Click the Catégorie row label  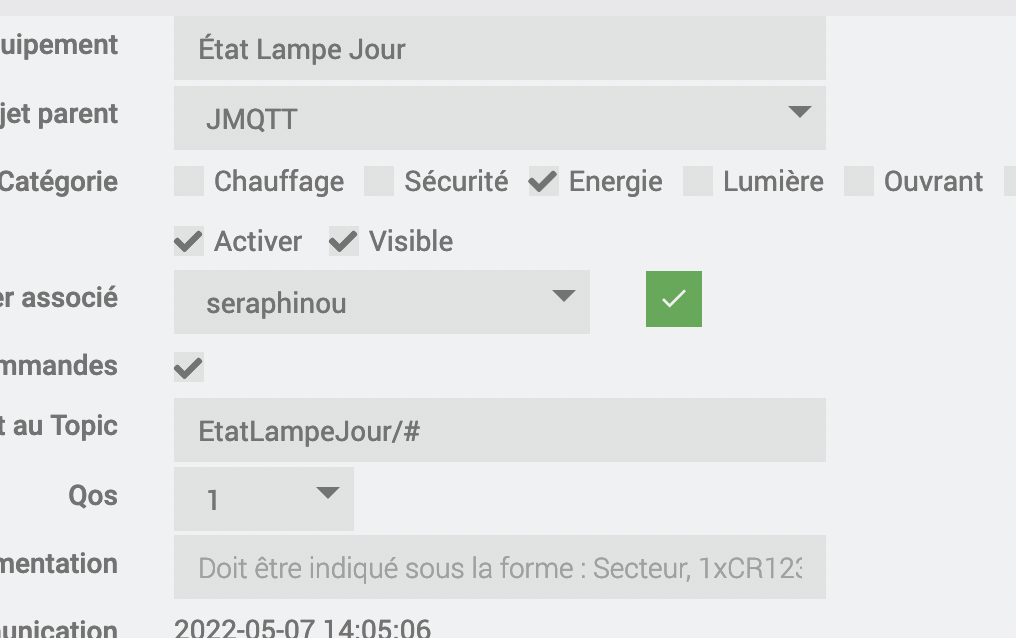58,181
